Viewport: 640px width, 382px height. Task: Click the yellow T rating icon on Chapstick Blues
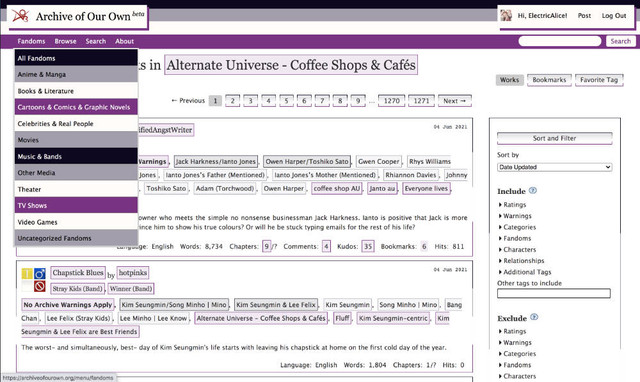pos(27,273)
